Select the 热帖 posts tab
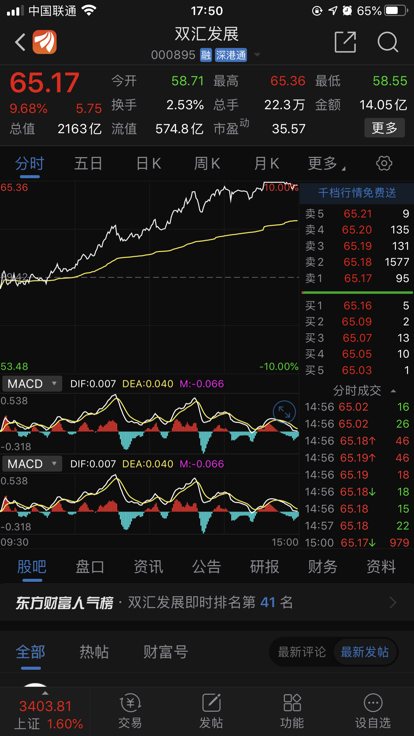The width and height of the screenshot is (414, 736). click(94, 652)
